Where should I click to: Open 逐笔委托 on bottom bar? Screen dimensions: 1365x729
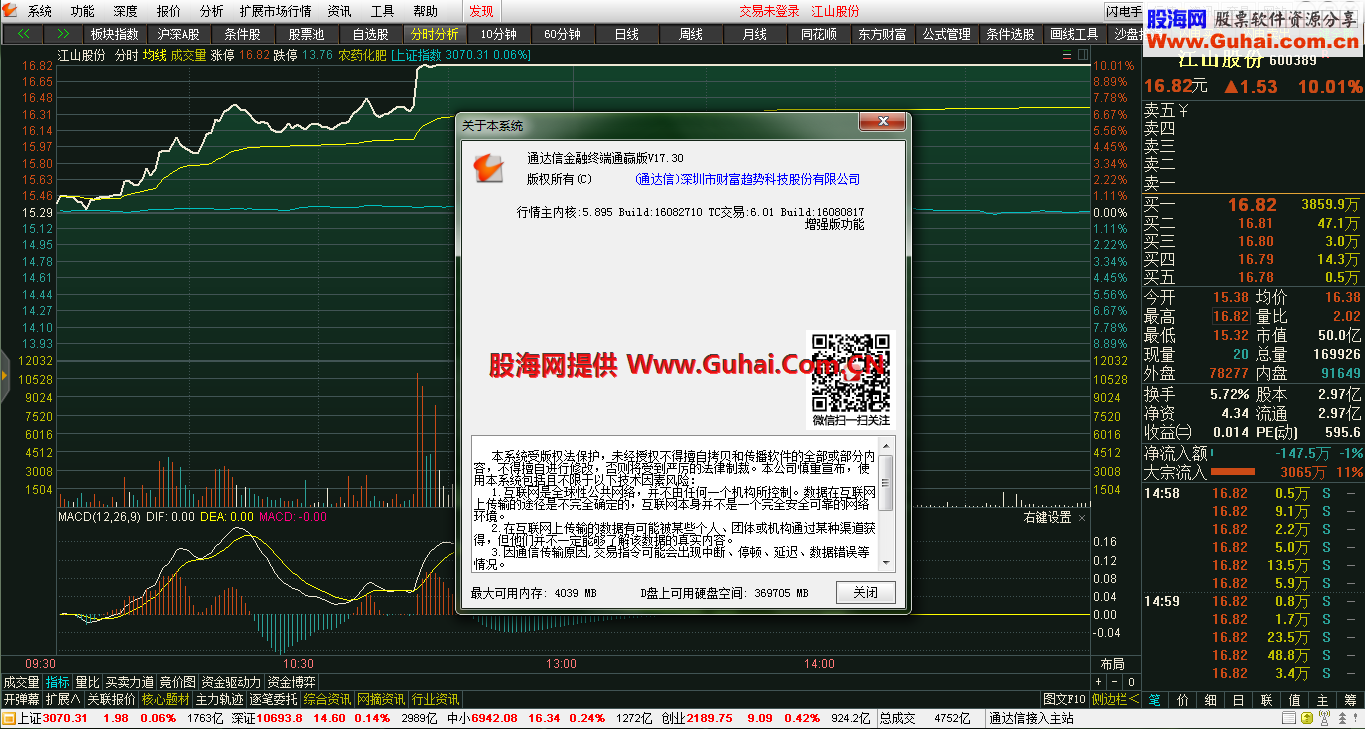point(273,699)
